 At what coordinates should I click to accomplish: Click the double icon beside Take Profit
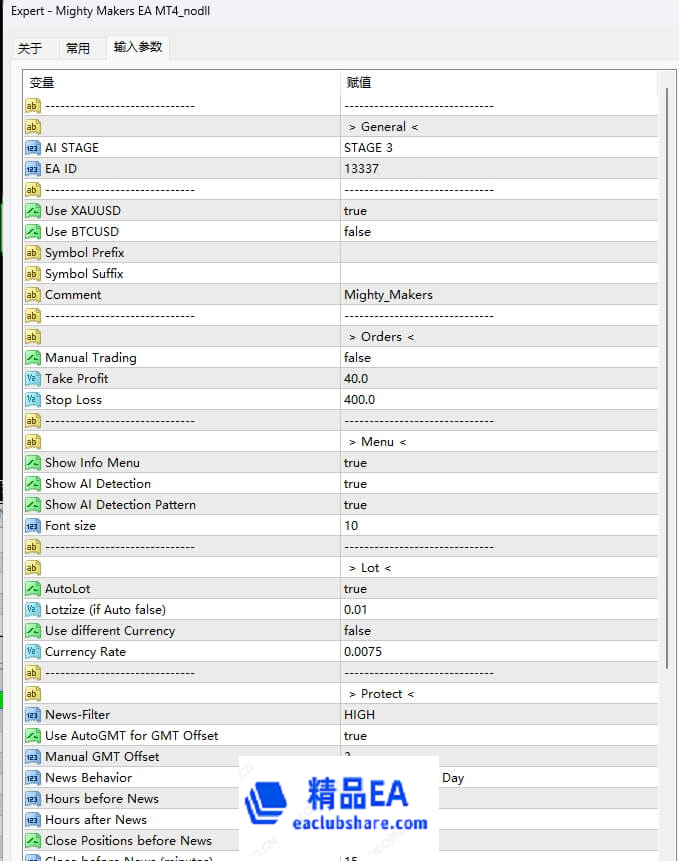tap(32, 379)
